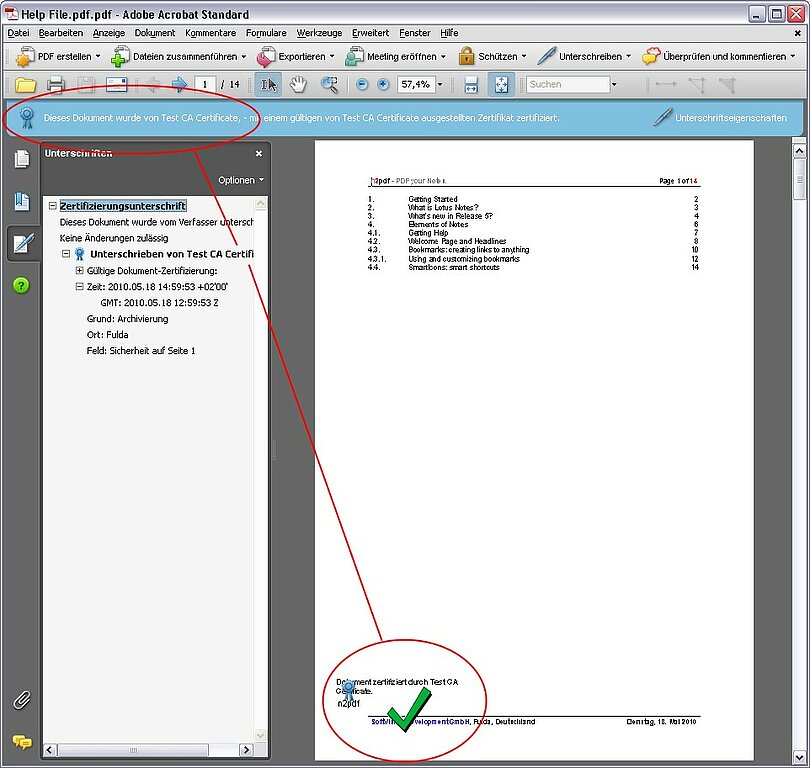Screen dimensions: 810x768
Task: Open the Suchen search options arrow
Action: 614,84
